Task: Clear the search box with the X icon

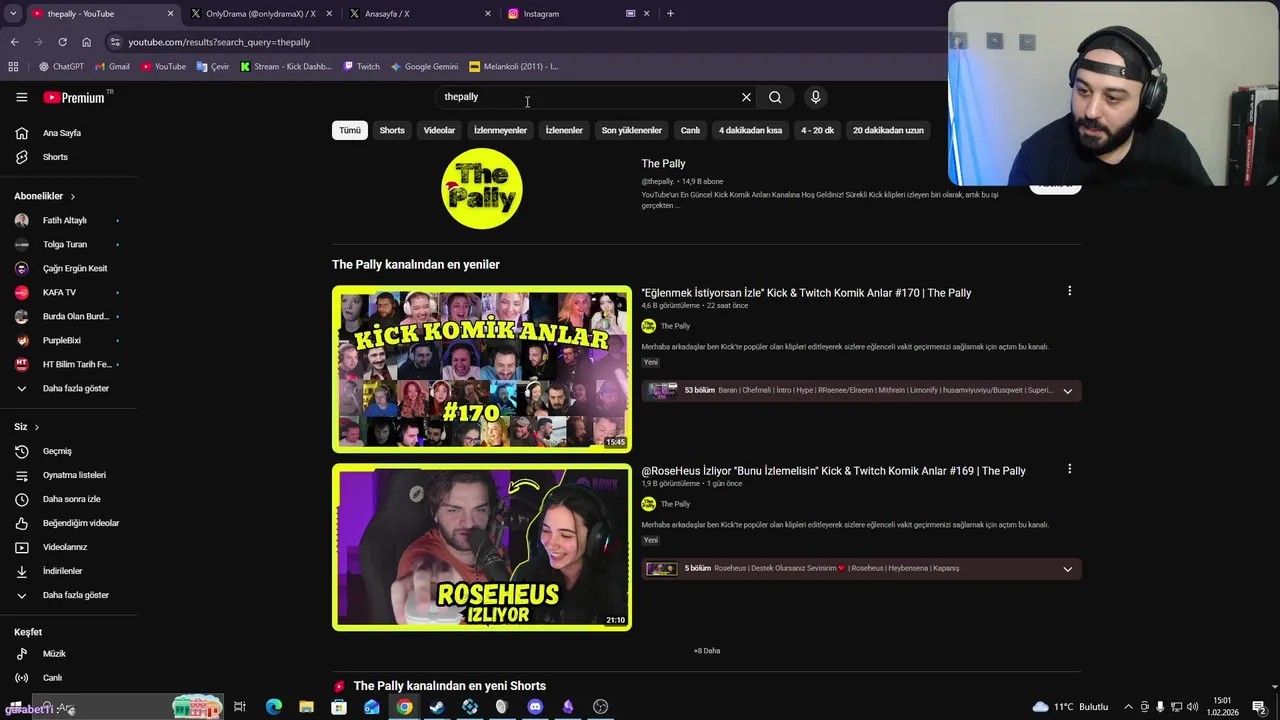Action: (x=746, y=97)
